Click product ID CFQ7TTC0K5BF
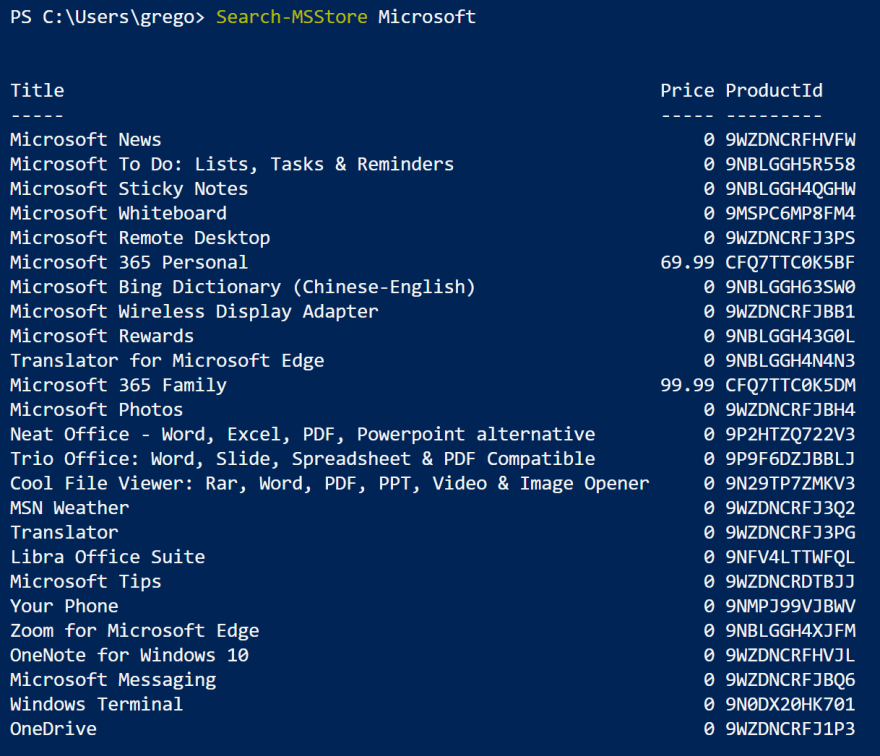Screen dimensions: 880x756 click(x=791, y=262)
